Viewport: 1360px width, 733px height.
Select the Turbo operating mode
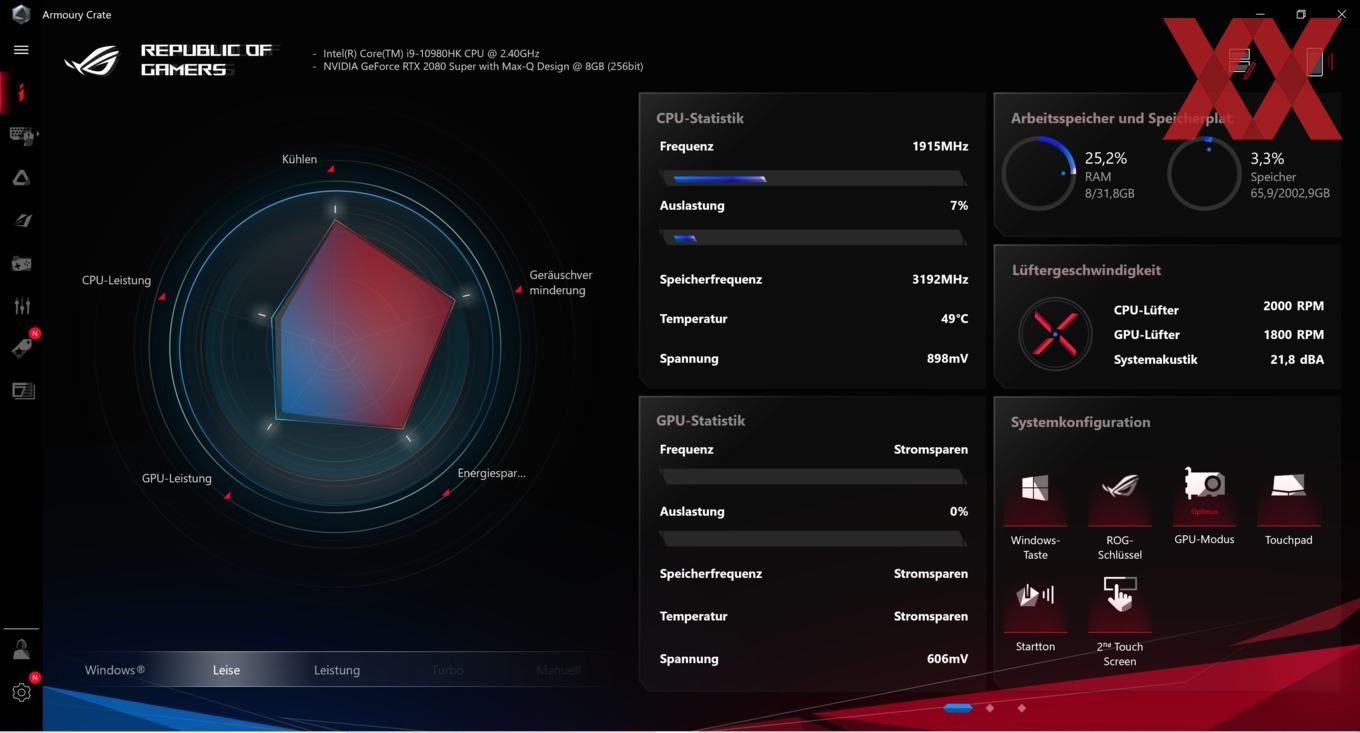(x=447, y=670)
